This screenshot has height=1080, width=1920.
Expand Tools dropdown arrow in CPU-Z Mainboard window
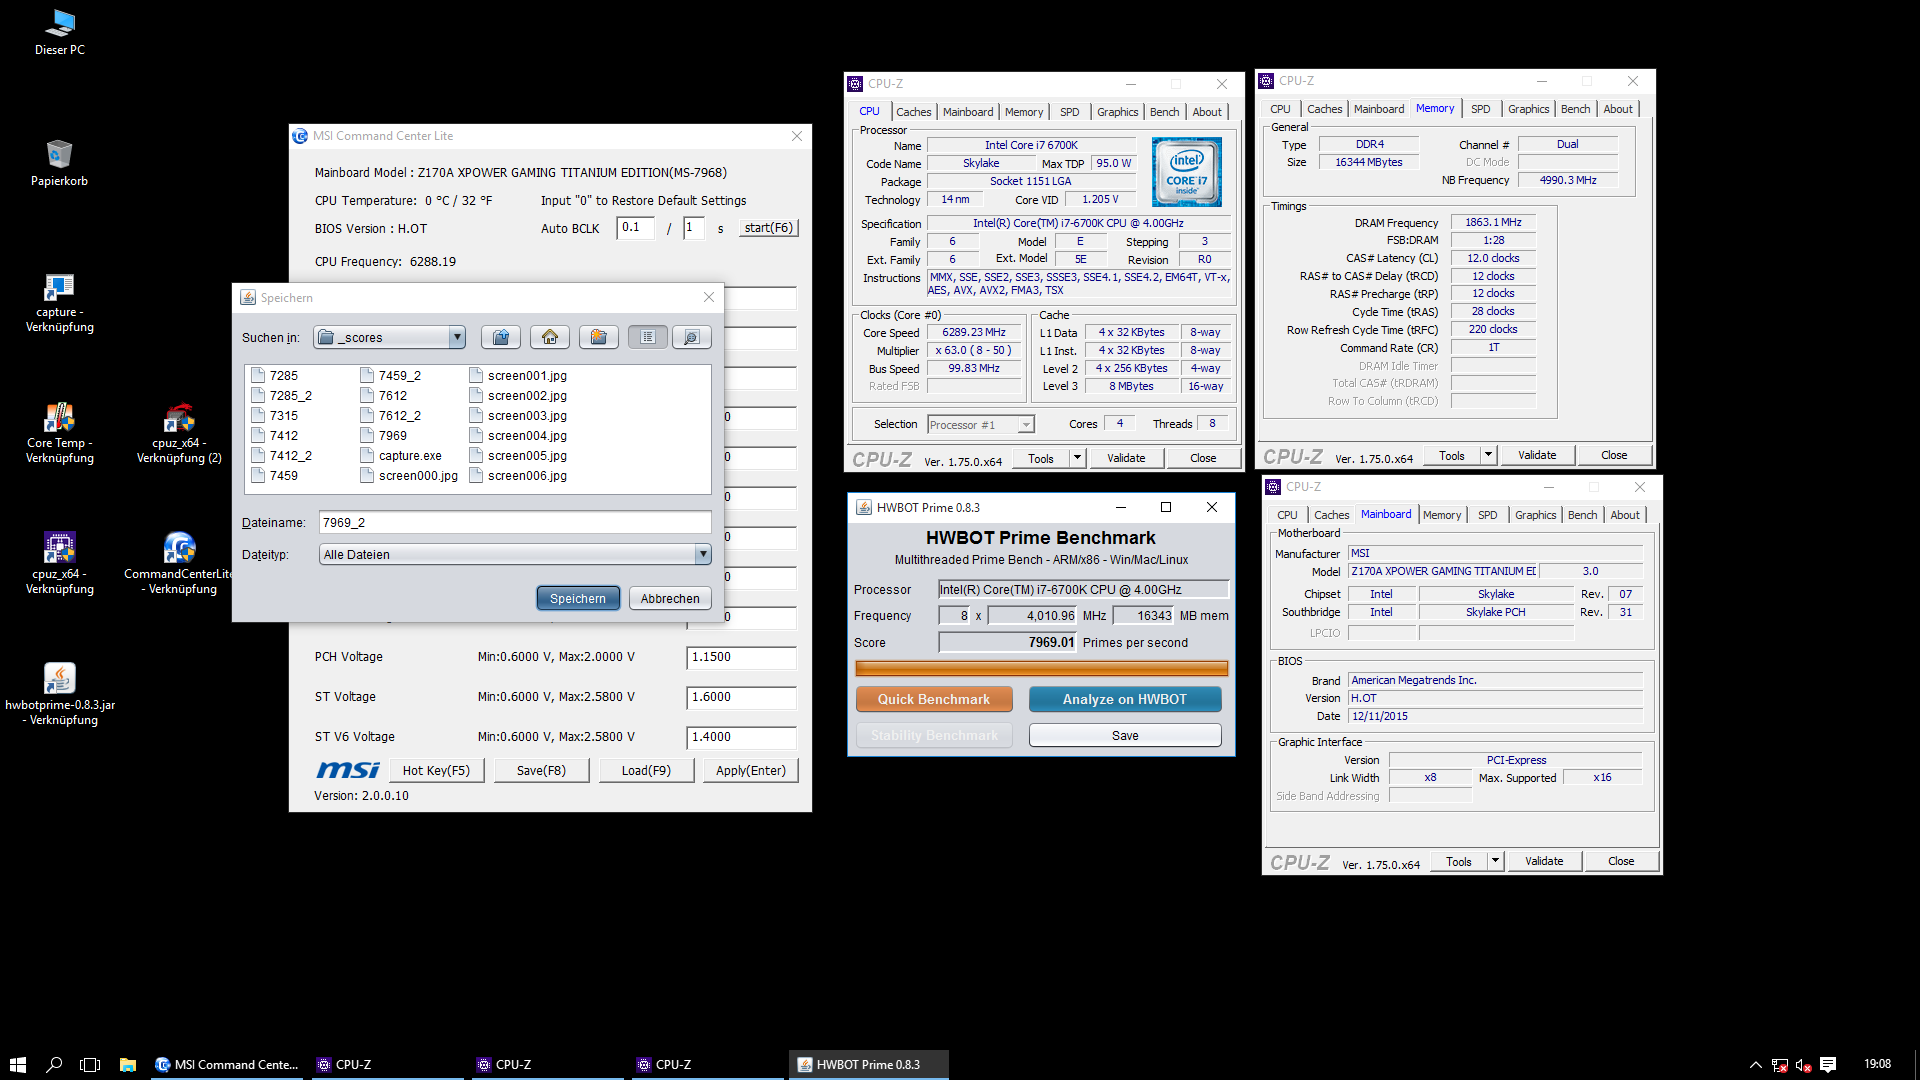point(1495,861)
